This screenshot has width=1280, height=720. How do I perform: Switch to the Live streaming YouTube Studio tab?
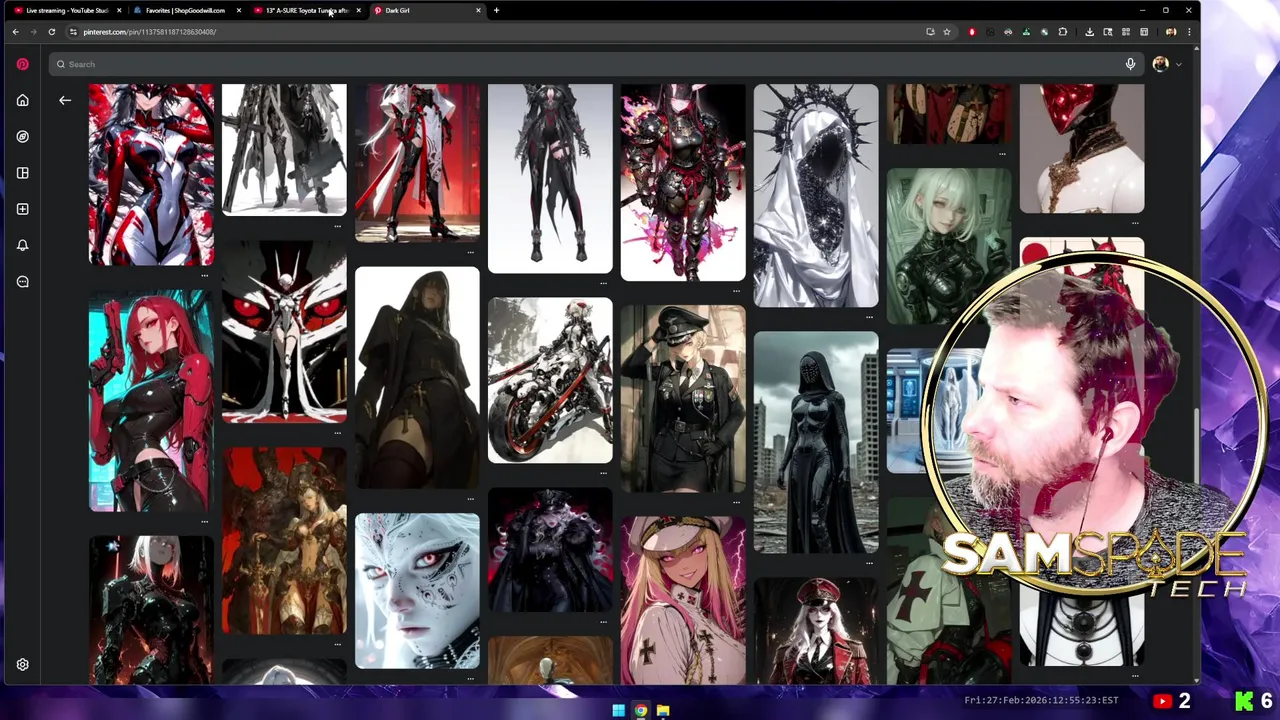click(66, 10)
